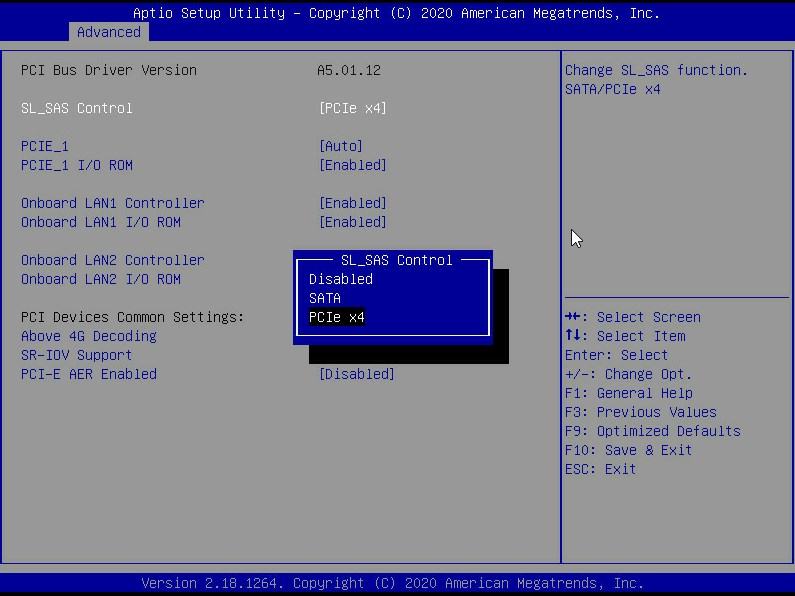Click PCI Devices Common Settings heading
Screen dimensions: 795x596
tap(132, 317)
